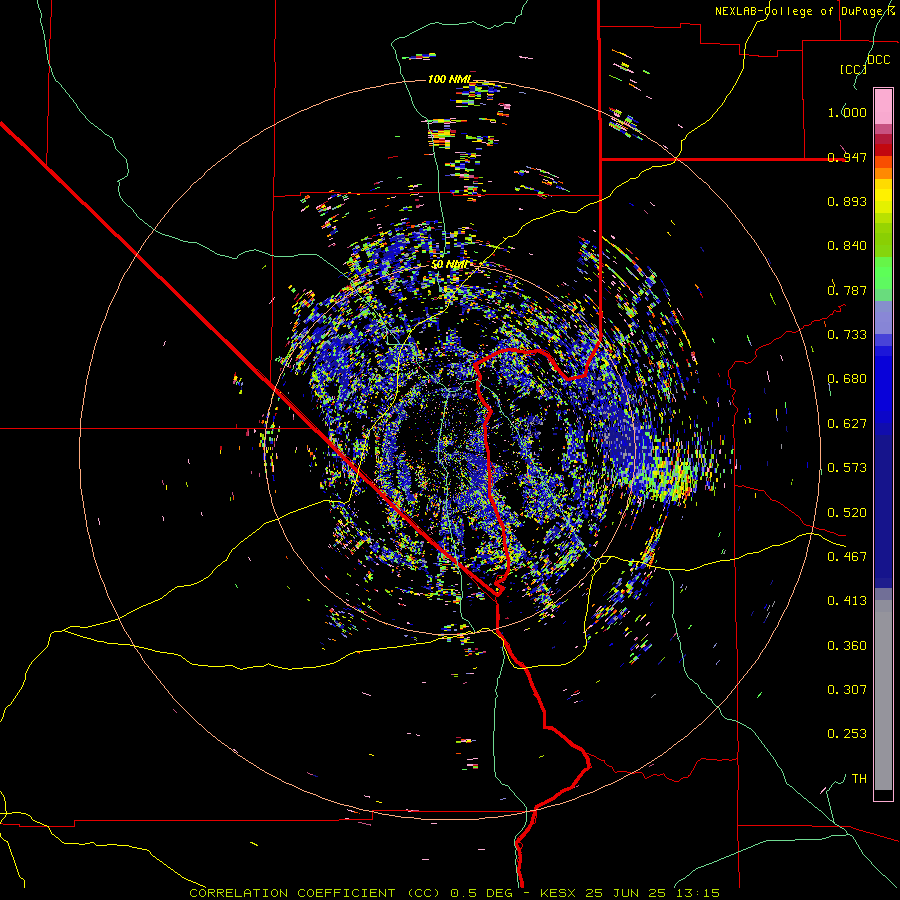Click the TH threshold label
900x900 pixels.
pyautogui.click(x=859, y=779)
